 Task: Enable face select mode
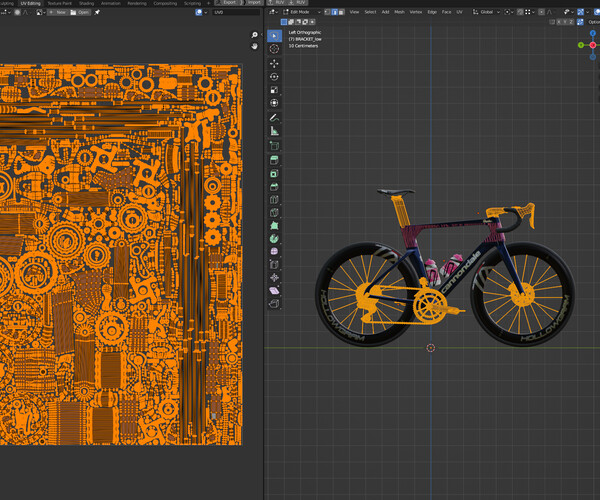click(341, 12)
